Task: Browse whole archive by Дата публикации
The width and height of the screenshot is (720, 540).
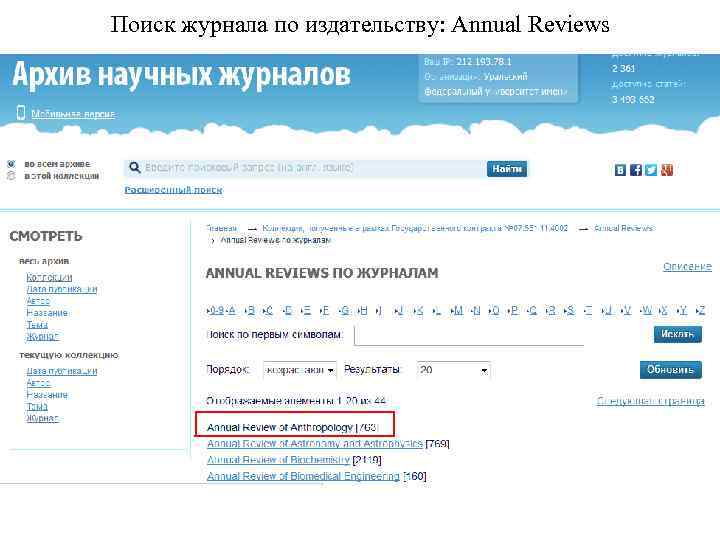Action: 62,289
